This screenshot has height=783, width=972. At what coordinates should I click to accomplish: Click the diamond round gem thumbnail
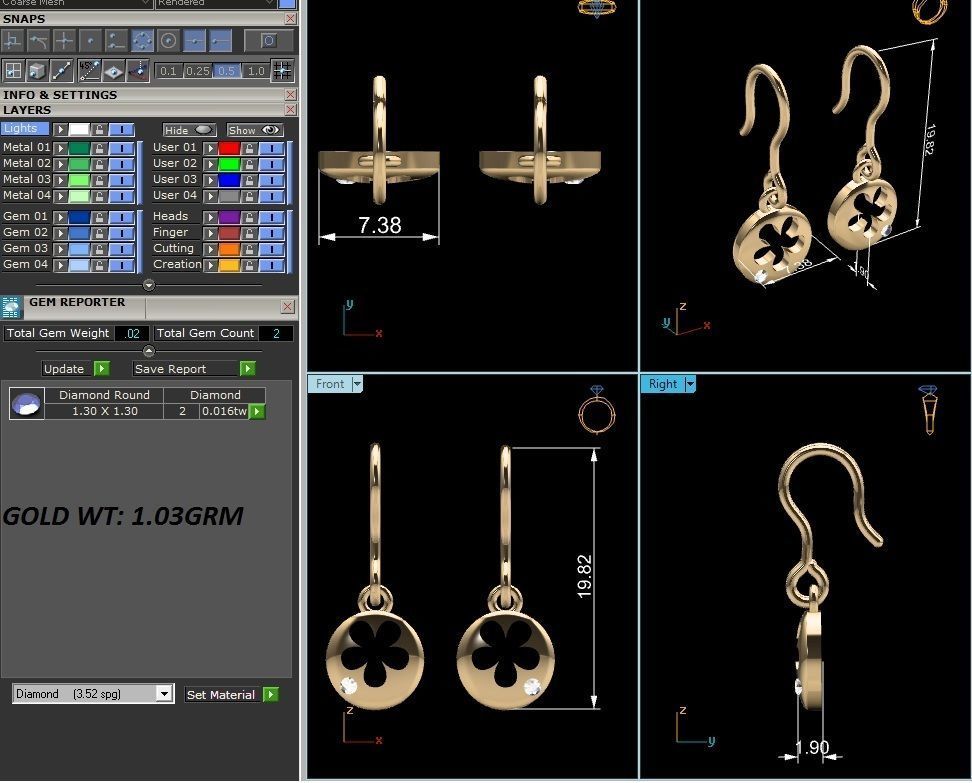click(x=27, y=404)
